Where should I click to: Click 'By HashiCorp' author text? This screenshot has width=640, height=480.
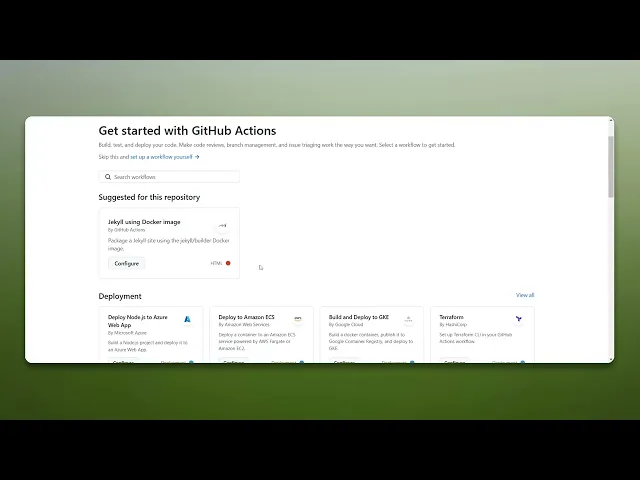point(453,325)
